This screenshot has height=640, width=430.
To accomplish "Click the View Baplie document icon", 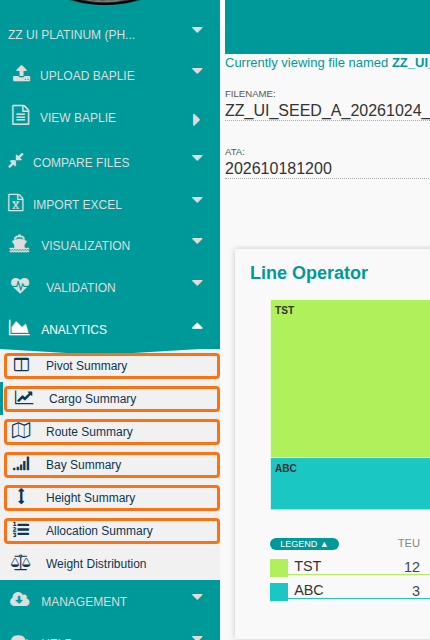I will pyautogui.click(x=20, y=115).
